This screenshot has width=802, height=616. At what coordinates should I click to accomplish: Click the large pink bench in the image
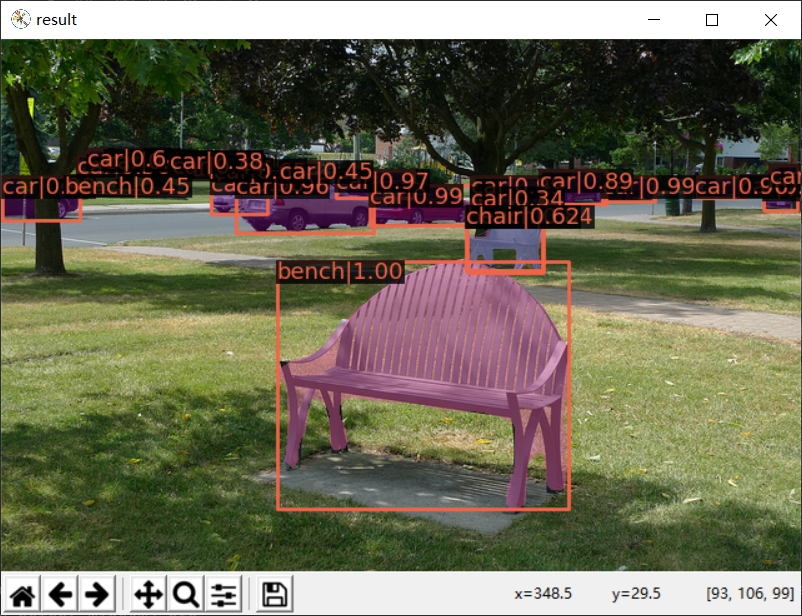click(x=425, y=384)
